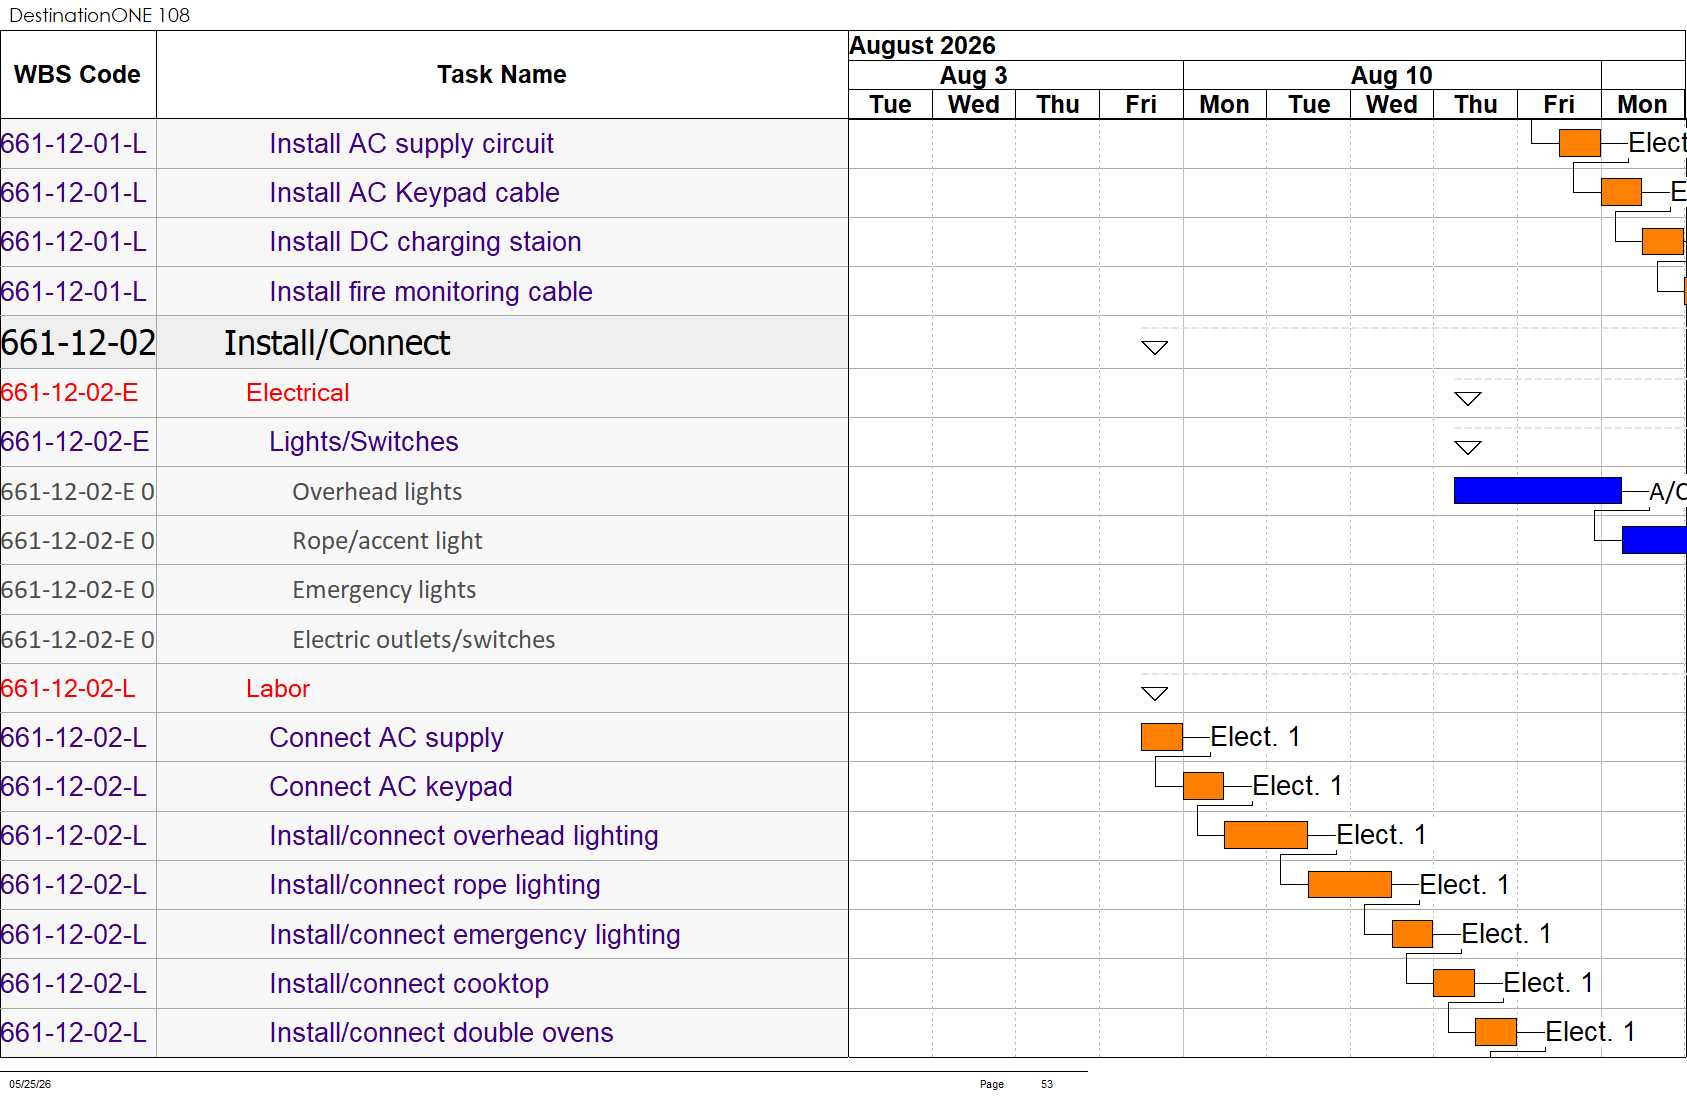Click the orange rope lighting labor bar

[x=1350, y=884]
